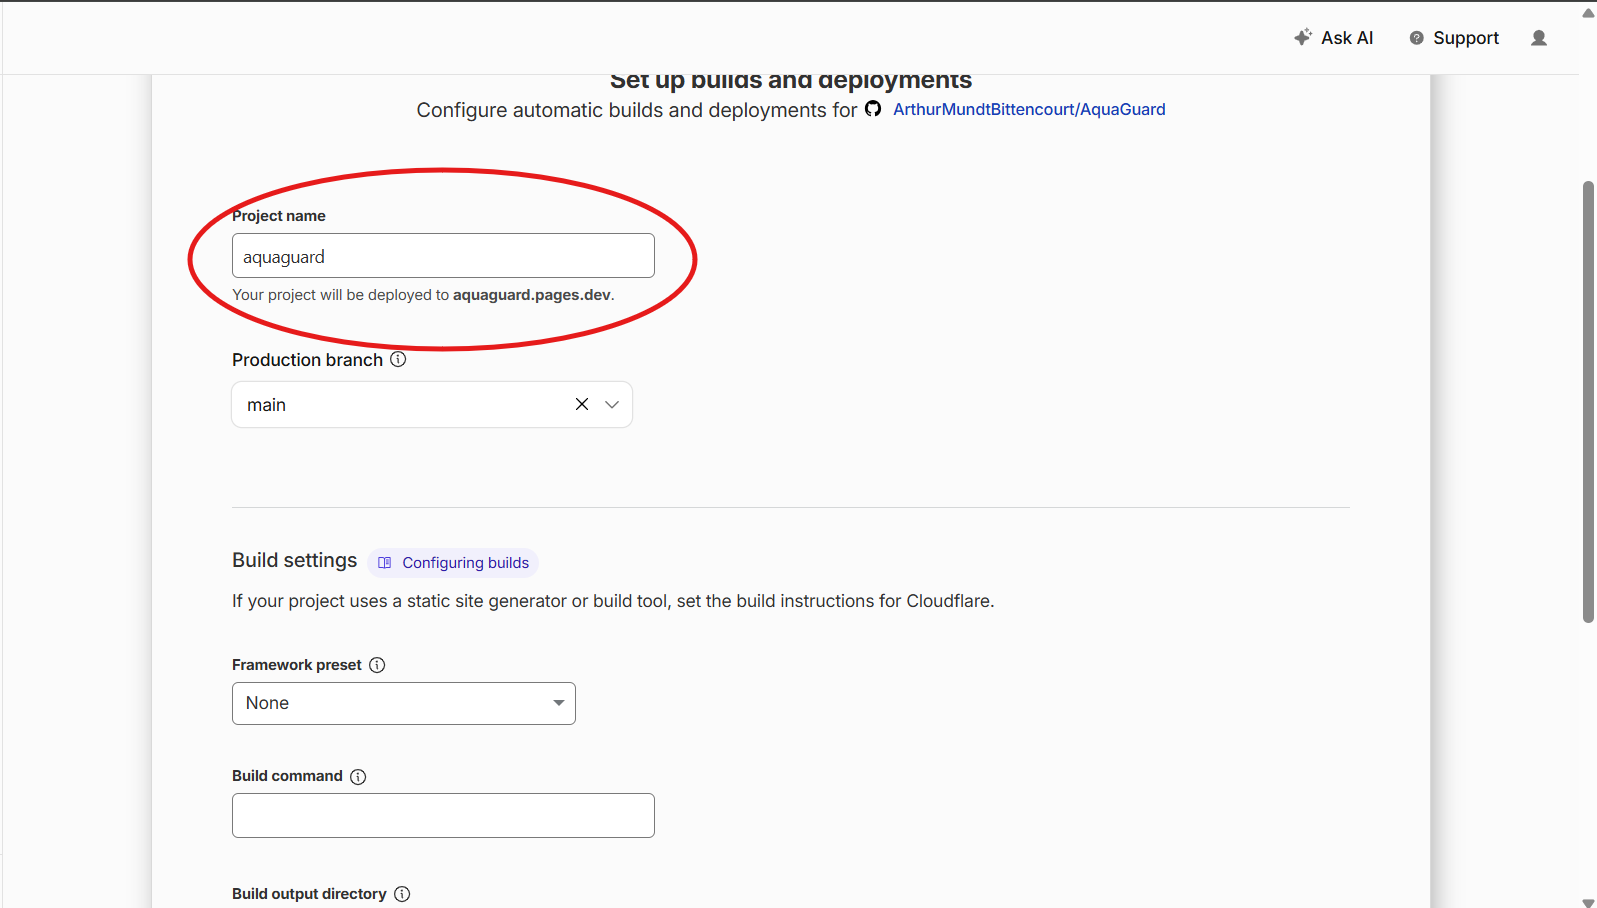This screenshot has width=1597, height=908.
Task: Click the Build command info icon
Action: click(x=358, y=776)
